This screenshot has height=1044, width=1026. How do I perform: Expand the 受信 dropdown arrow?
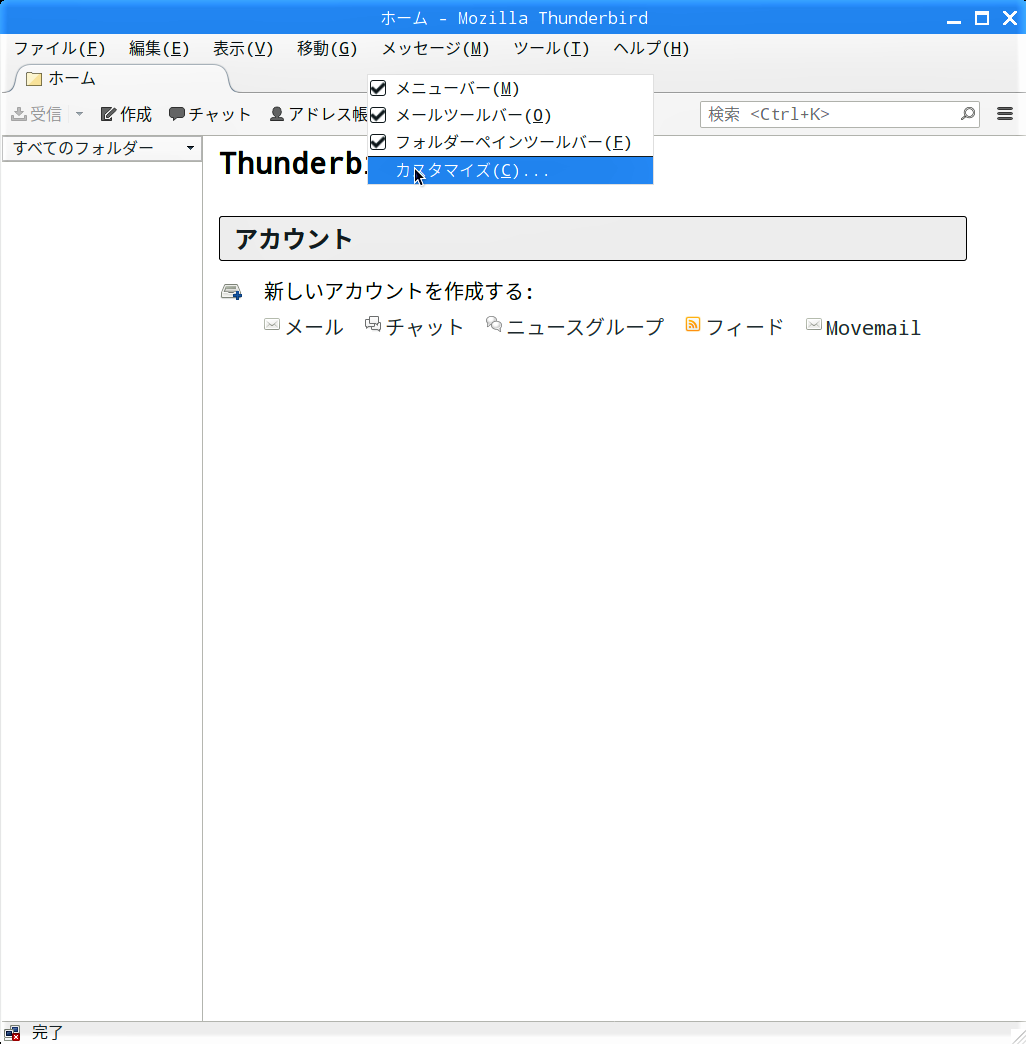pyautogui.click(x=79, y=115)
